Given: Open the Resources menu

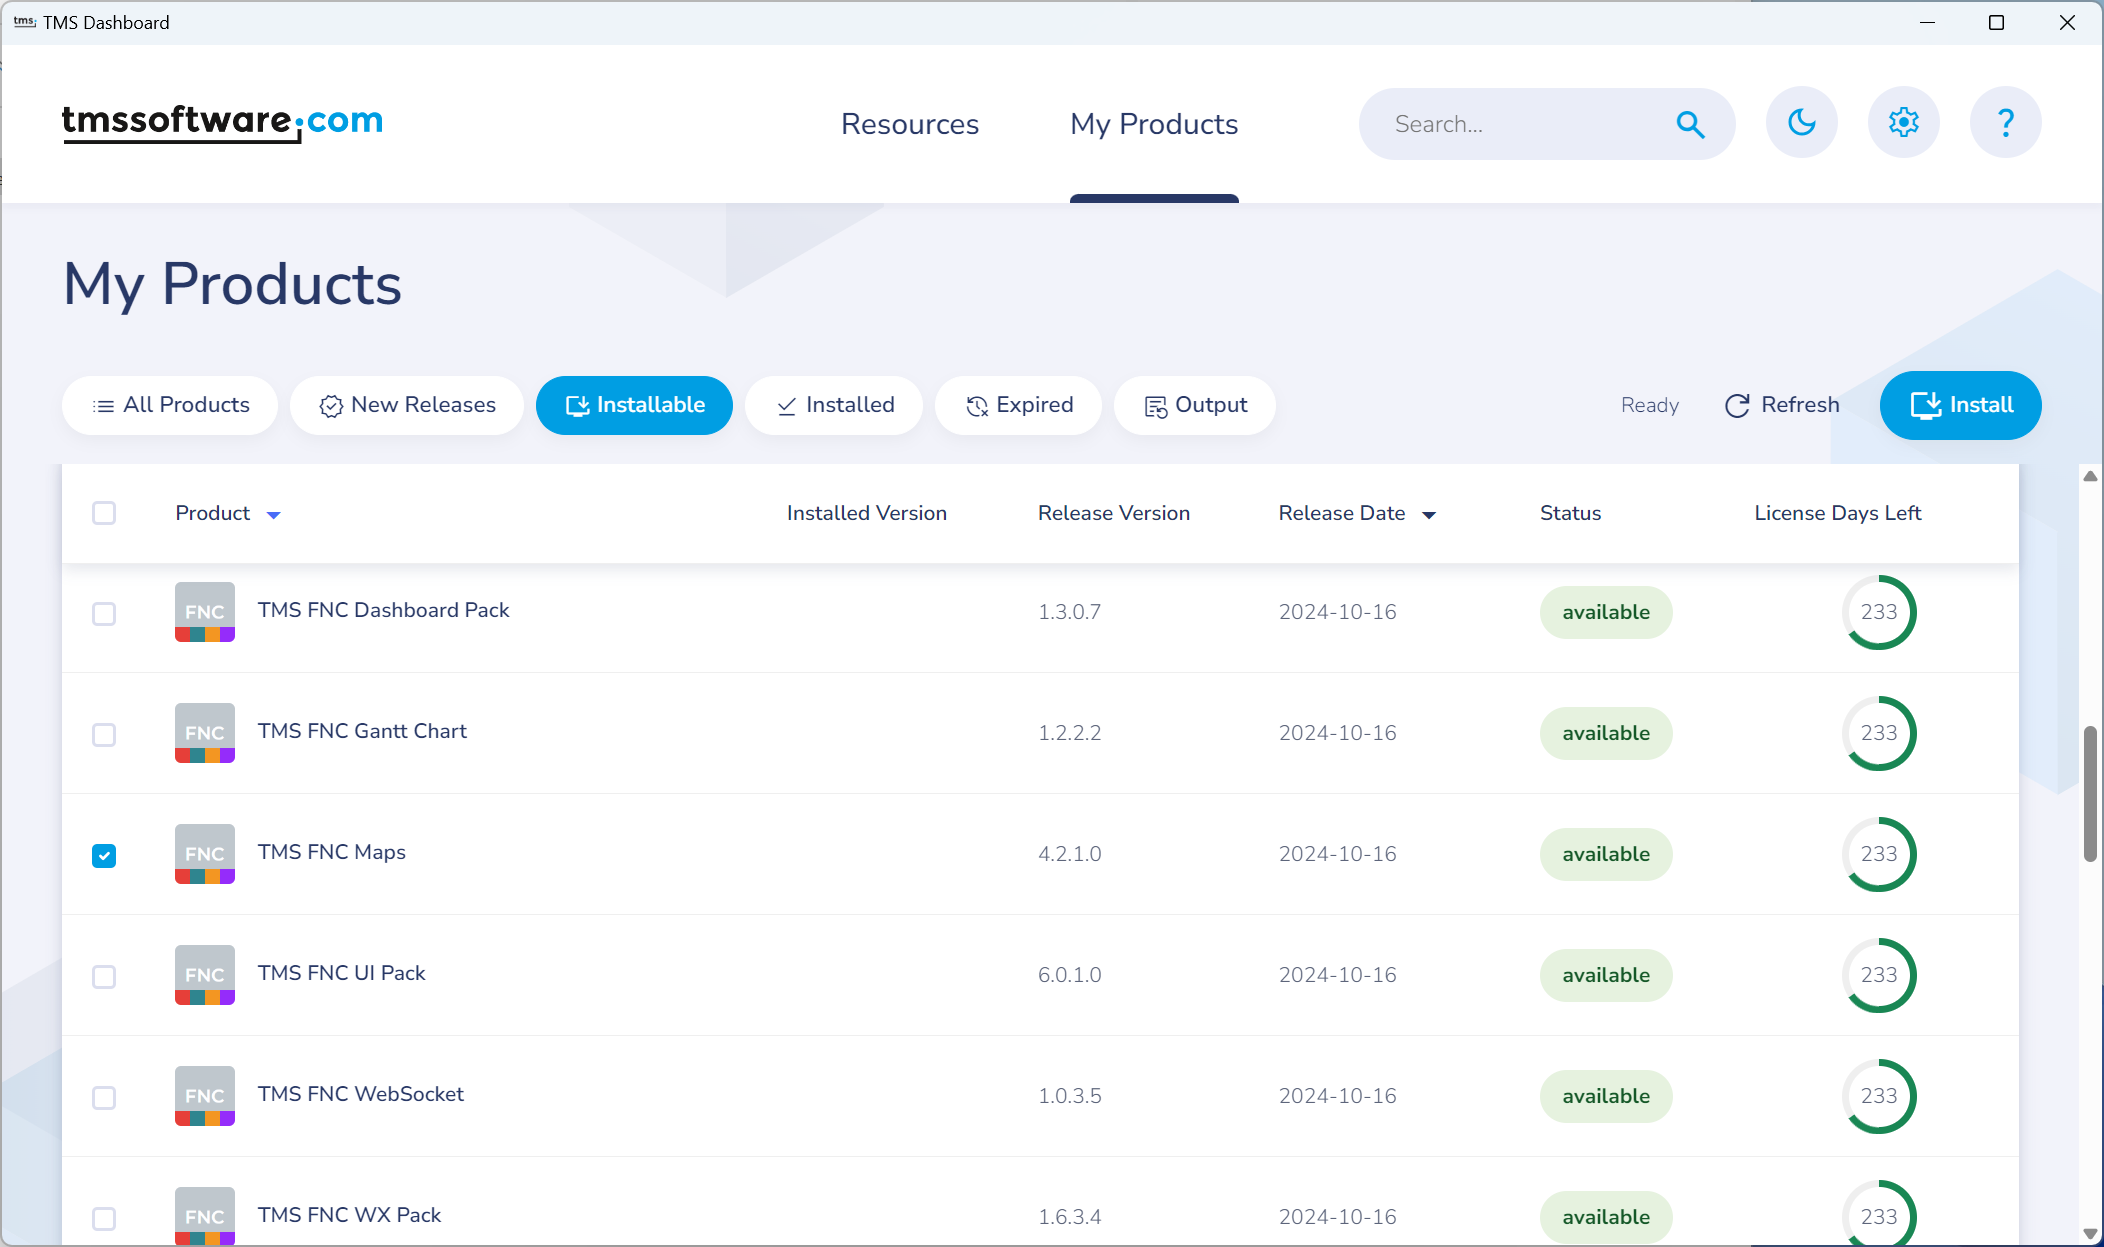Looking at the screenshot, I should pyautogui.click(x=910, y=124).
